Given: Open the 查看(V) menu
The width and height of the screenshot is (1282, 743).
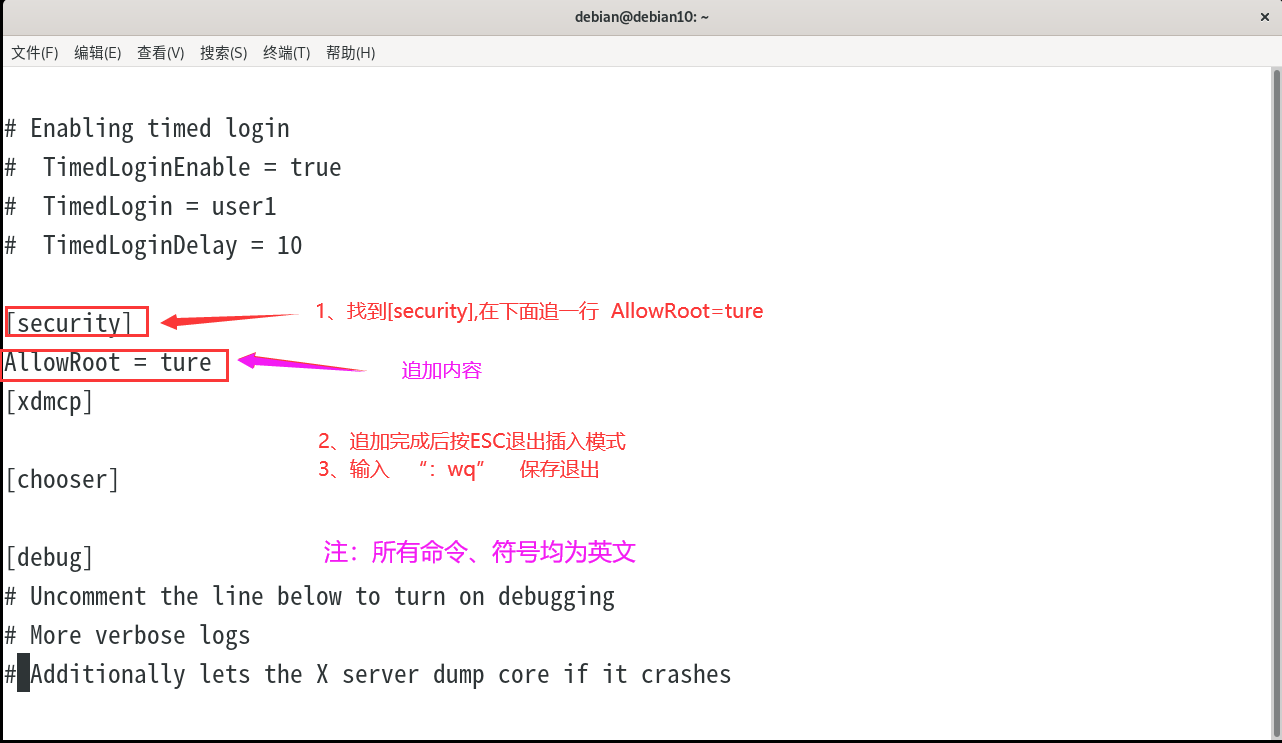Looking at the screenshot, I should 160,52.
